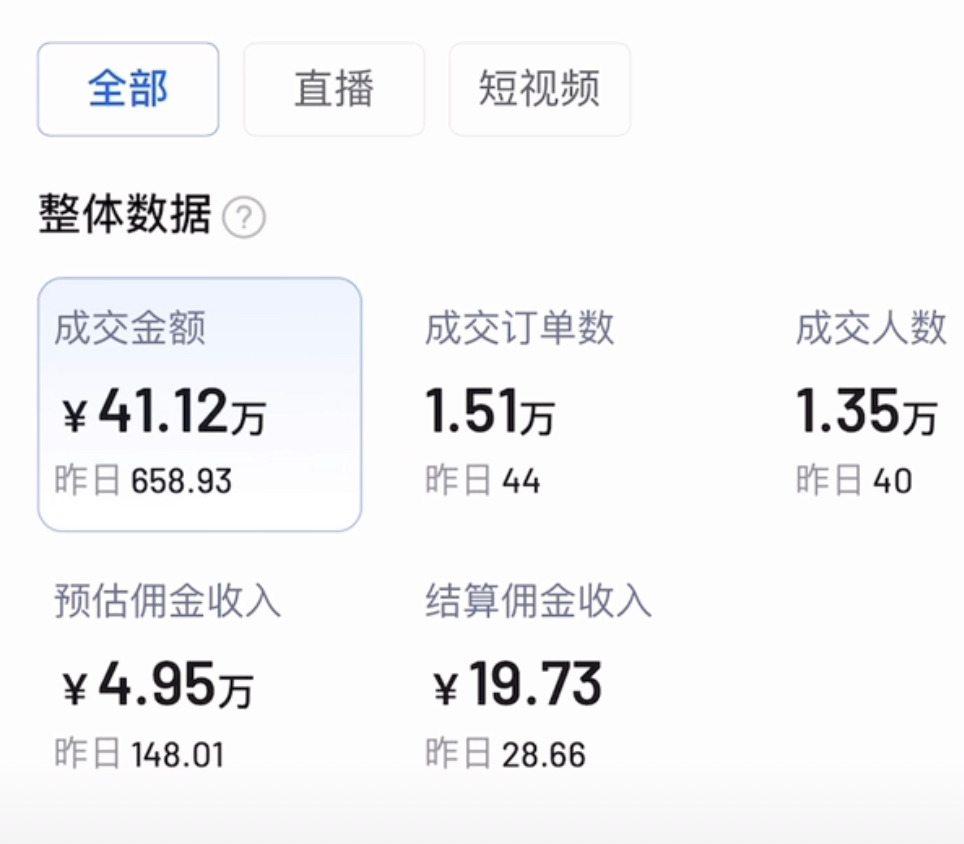Select the 全部 tab

coord(128,89)
